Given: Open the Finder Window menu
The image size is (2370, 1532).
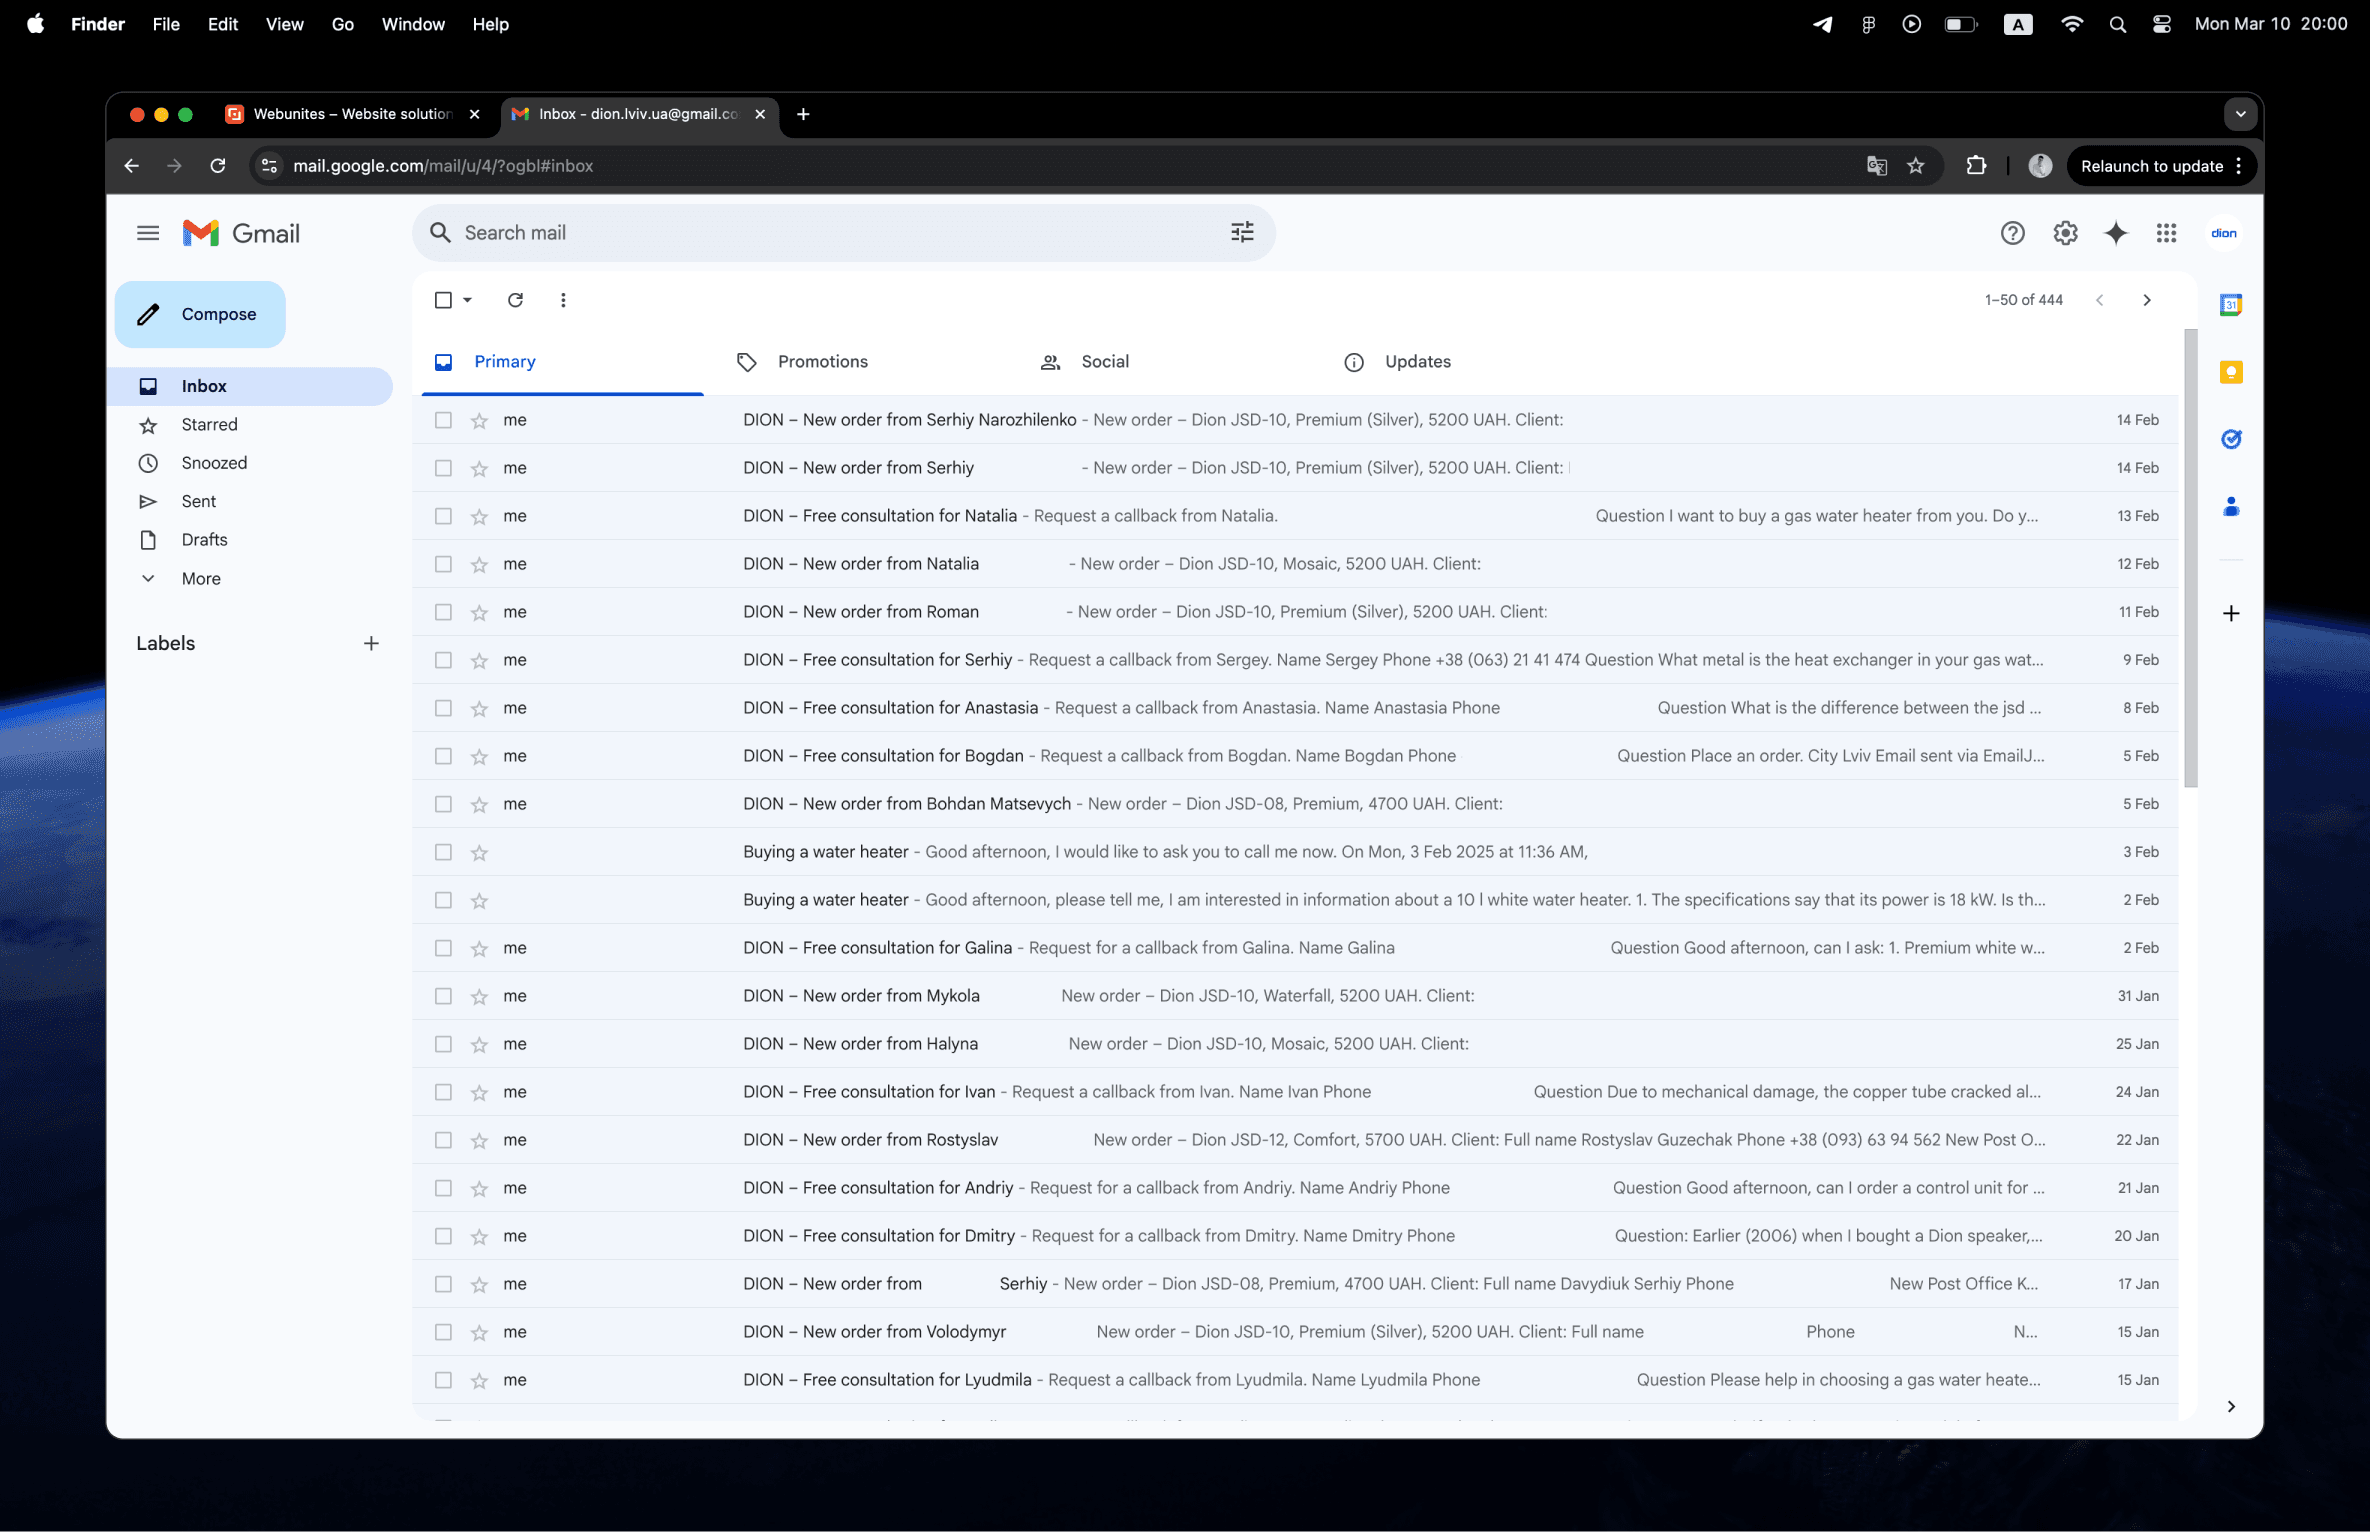Looking at the screenshot, I should [x=413, y=24].
